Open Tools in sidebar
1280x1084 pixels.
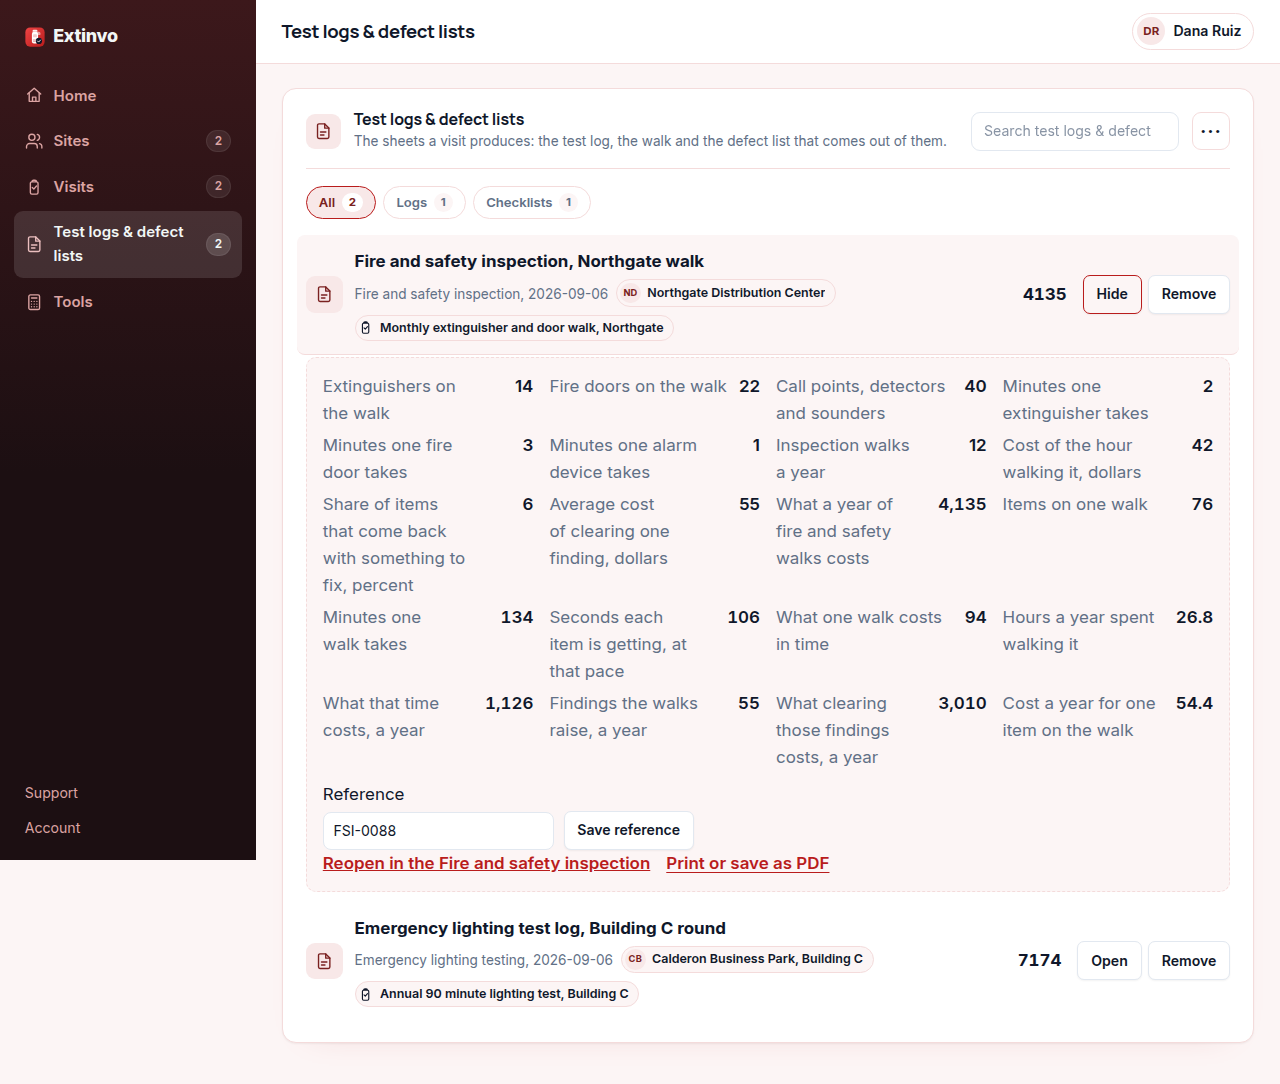[x=128, y=302]
